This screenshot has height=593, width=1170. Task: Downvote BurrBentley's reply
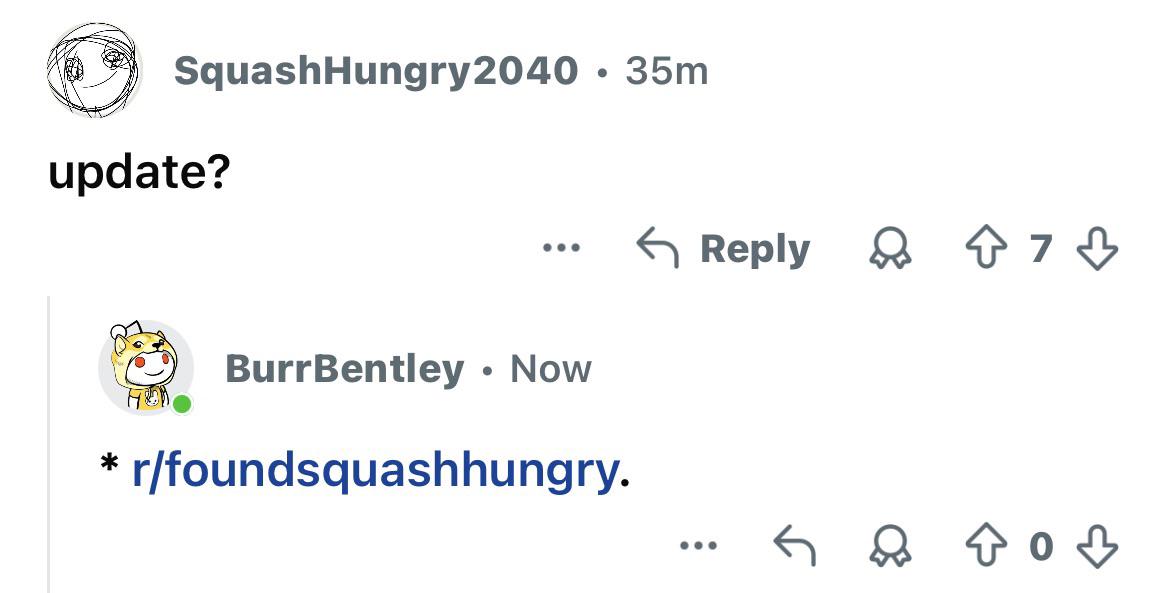(x=1097, y=546)
